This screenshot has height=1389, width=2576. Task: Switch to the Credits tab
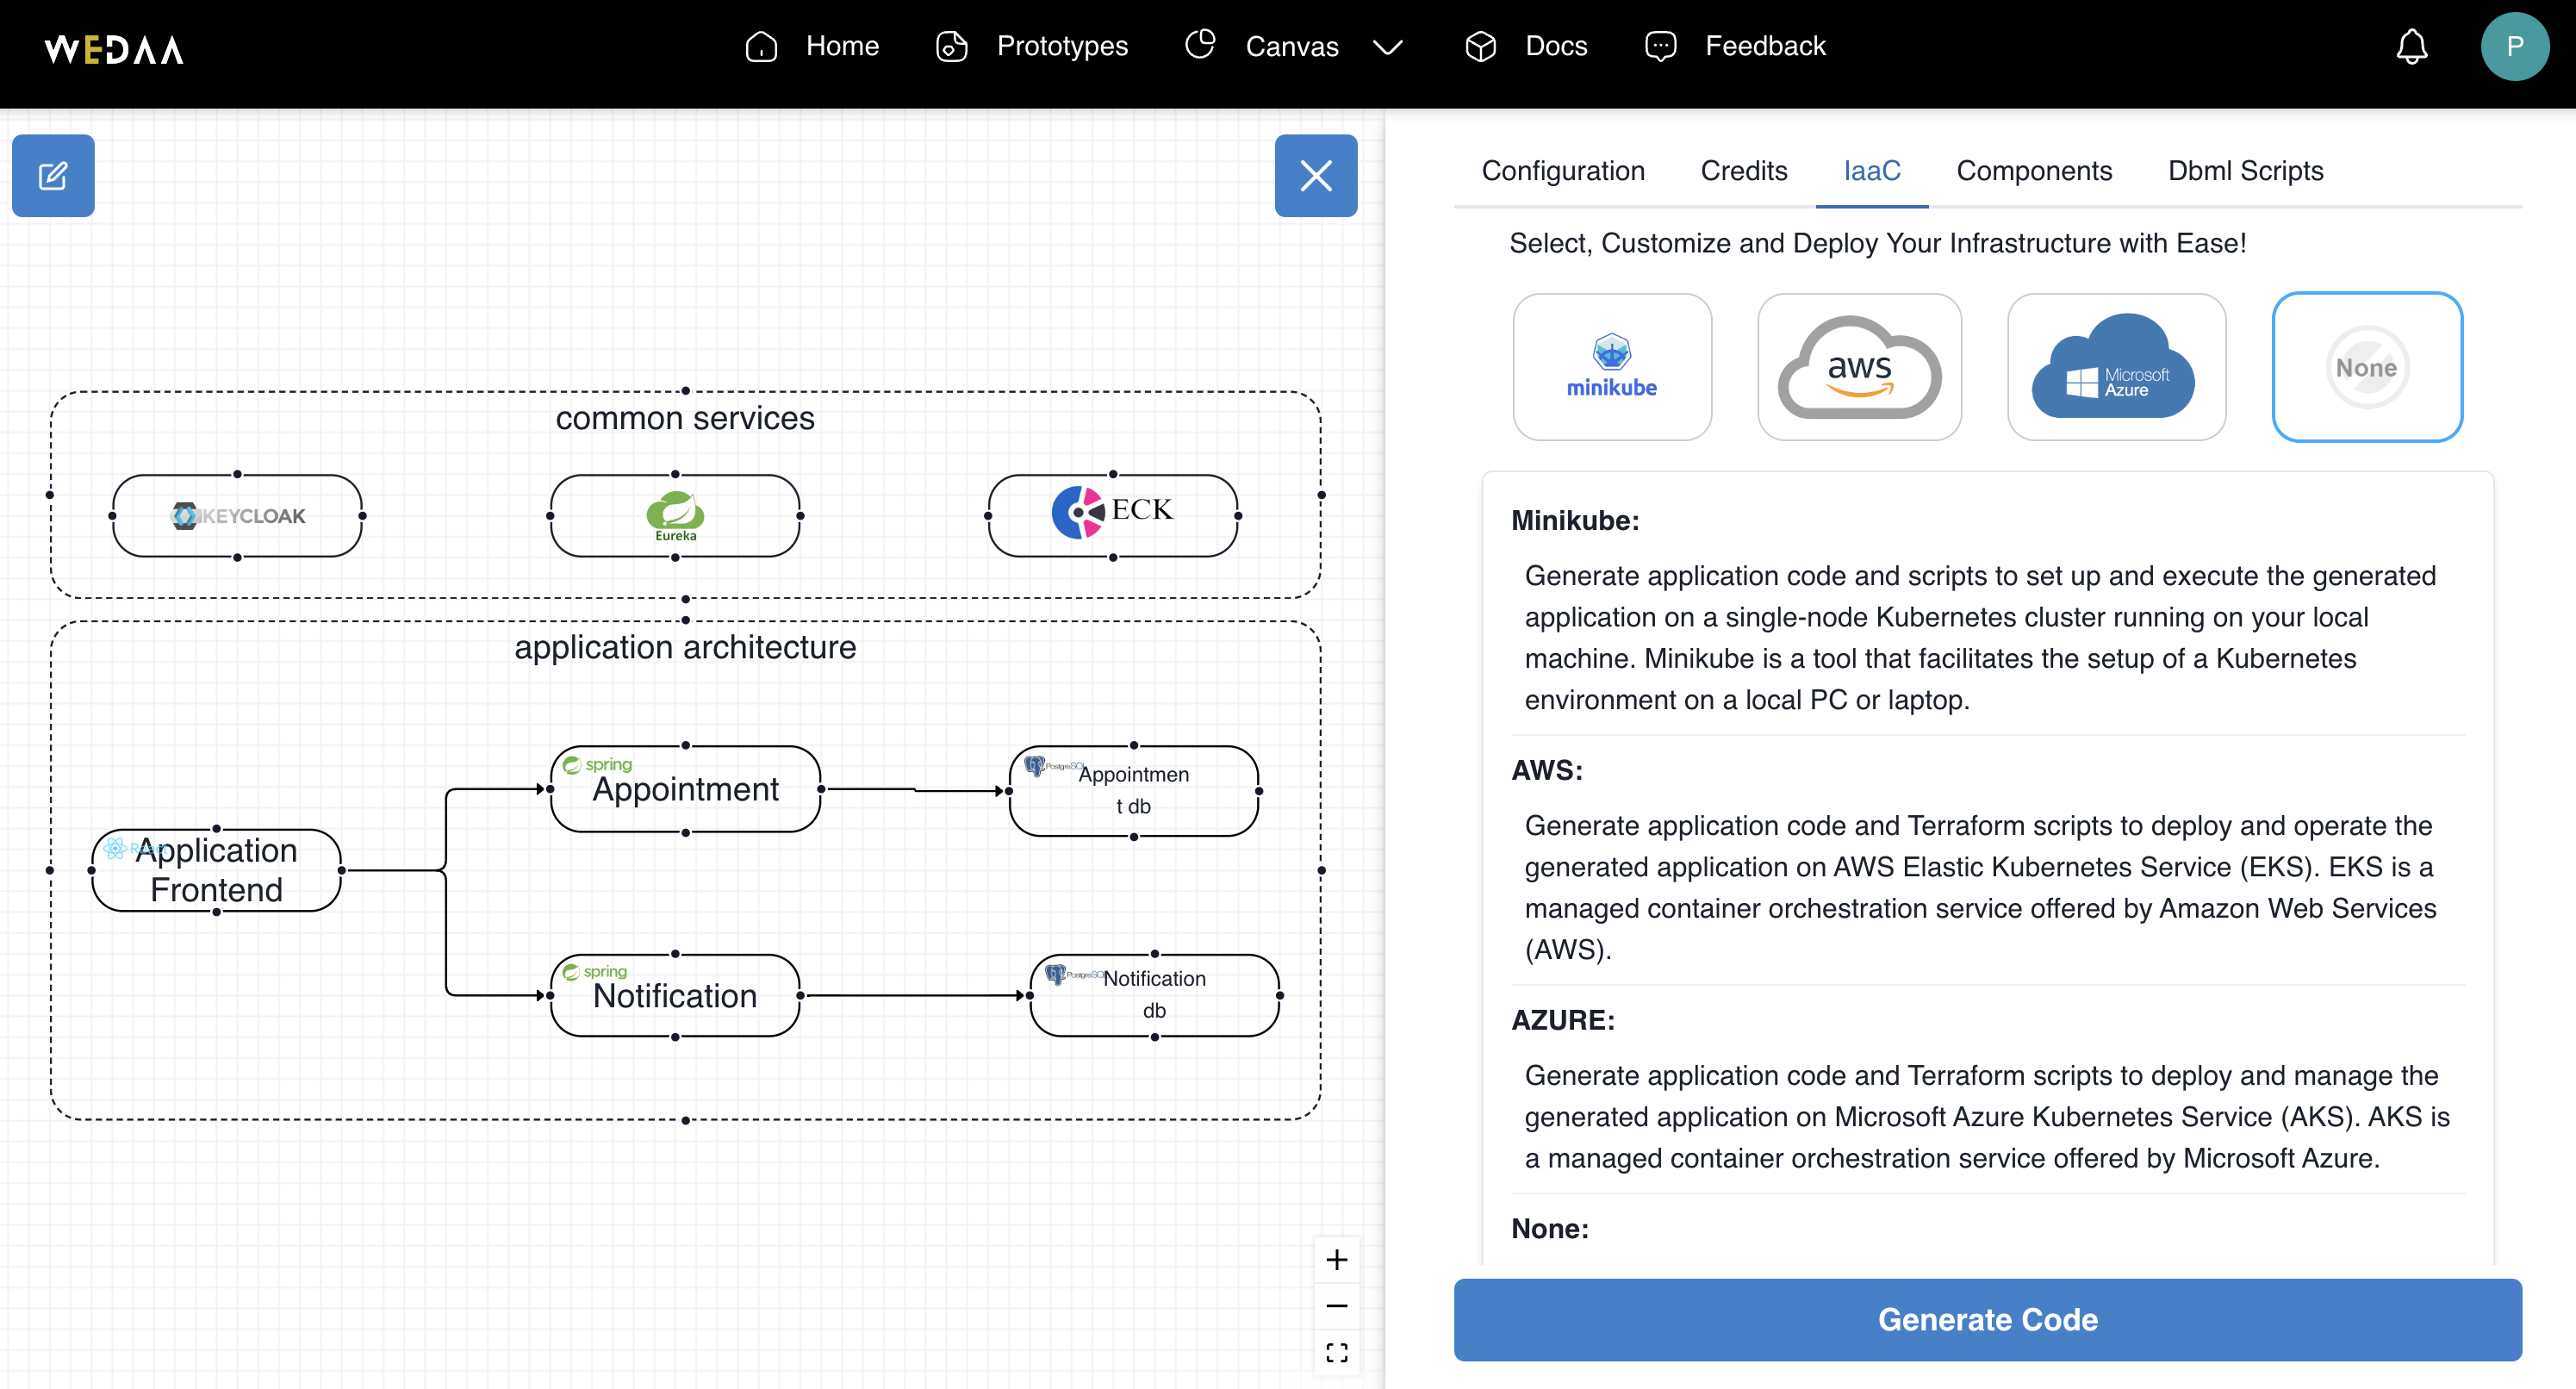point(1744,171)
